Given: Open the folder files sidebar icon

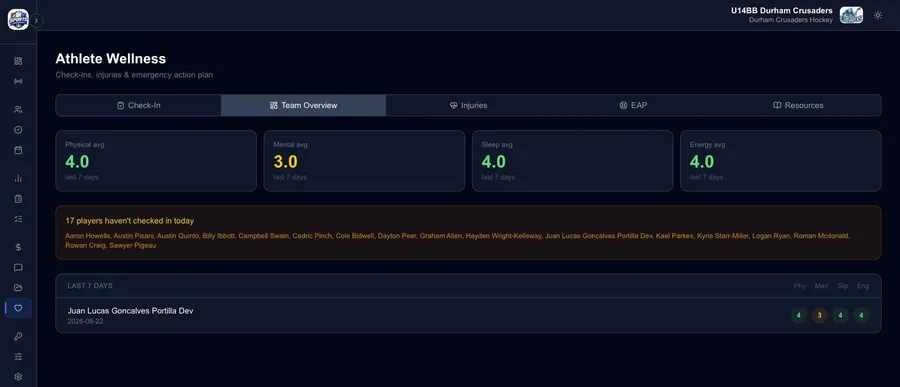Looking at the screenshot, I should [x=18, y=288].
